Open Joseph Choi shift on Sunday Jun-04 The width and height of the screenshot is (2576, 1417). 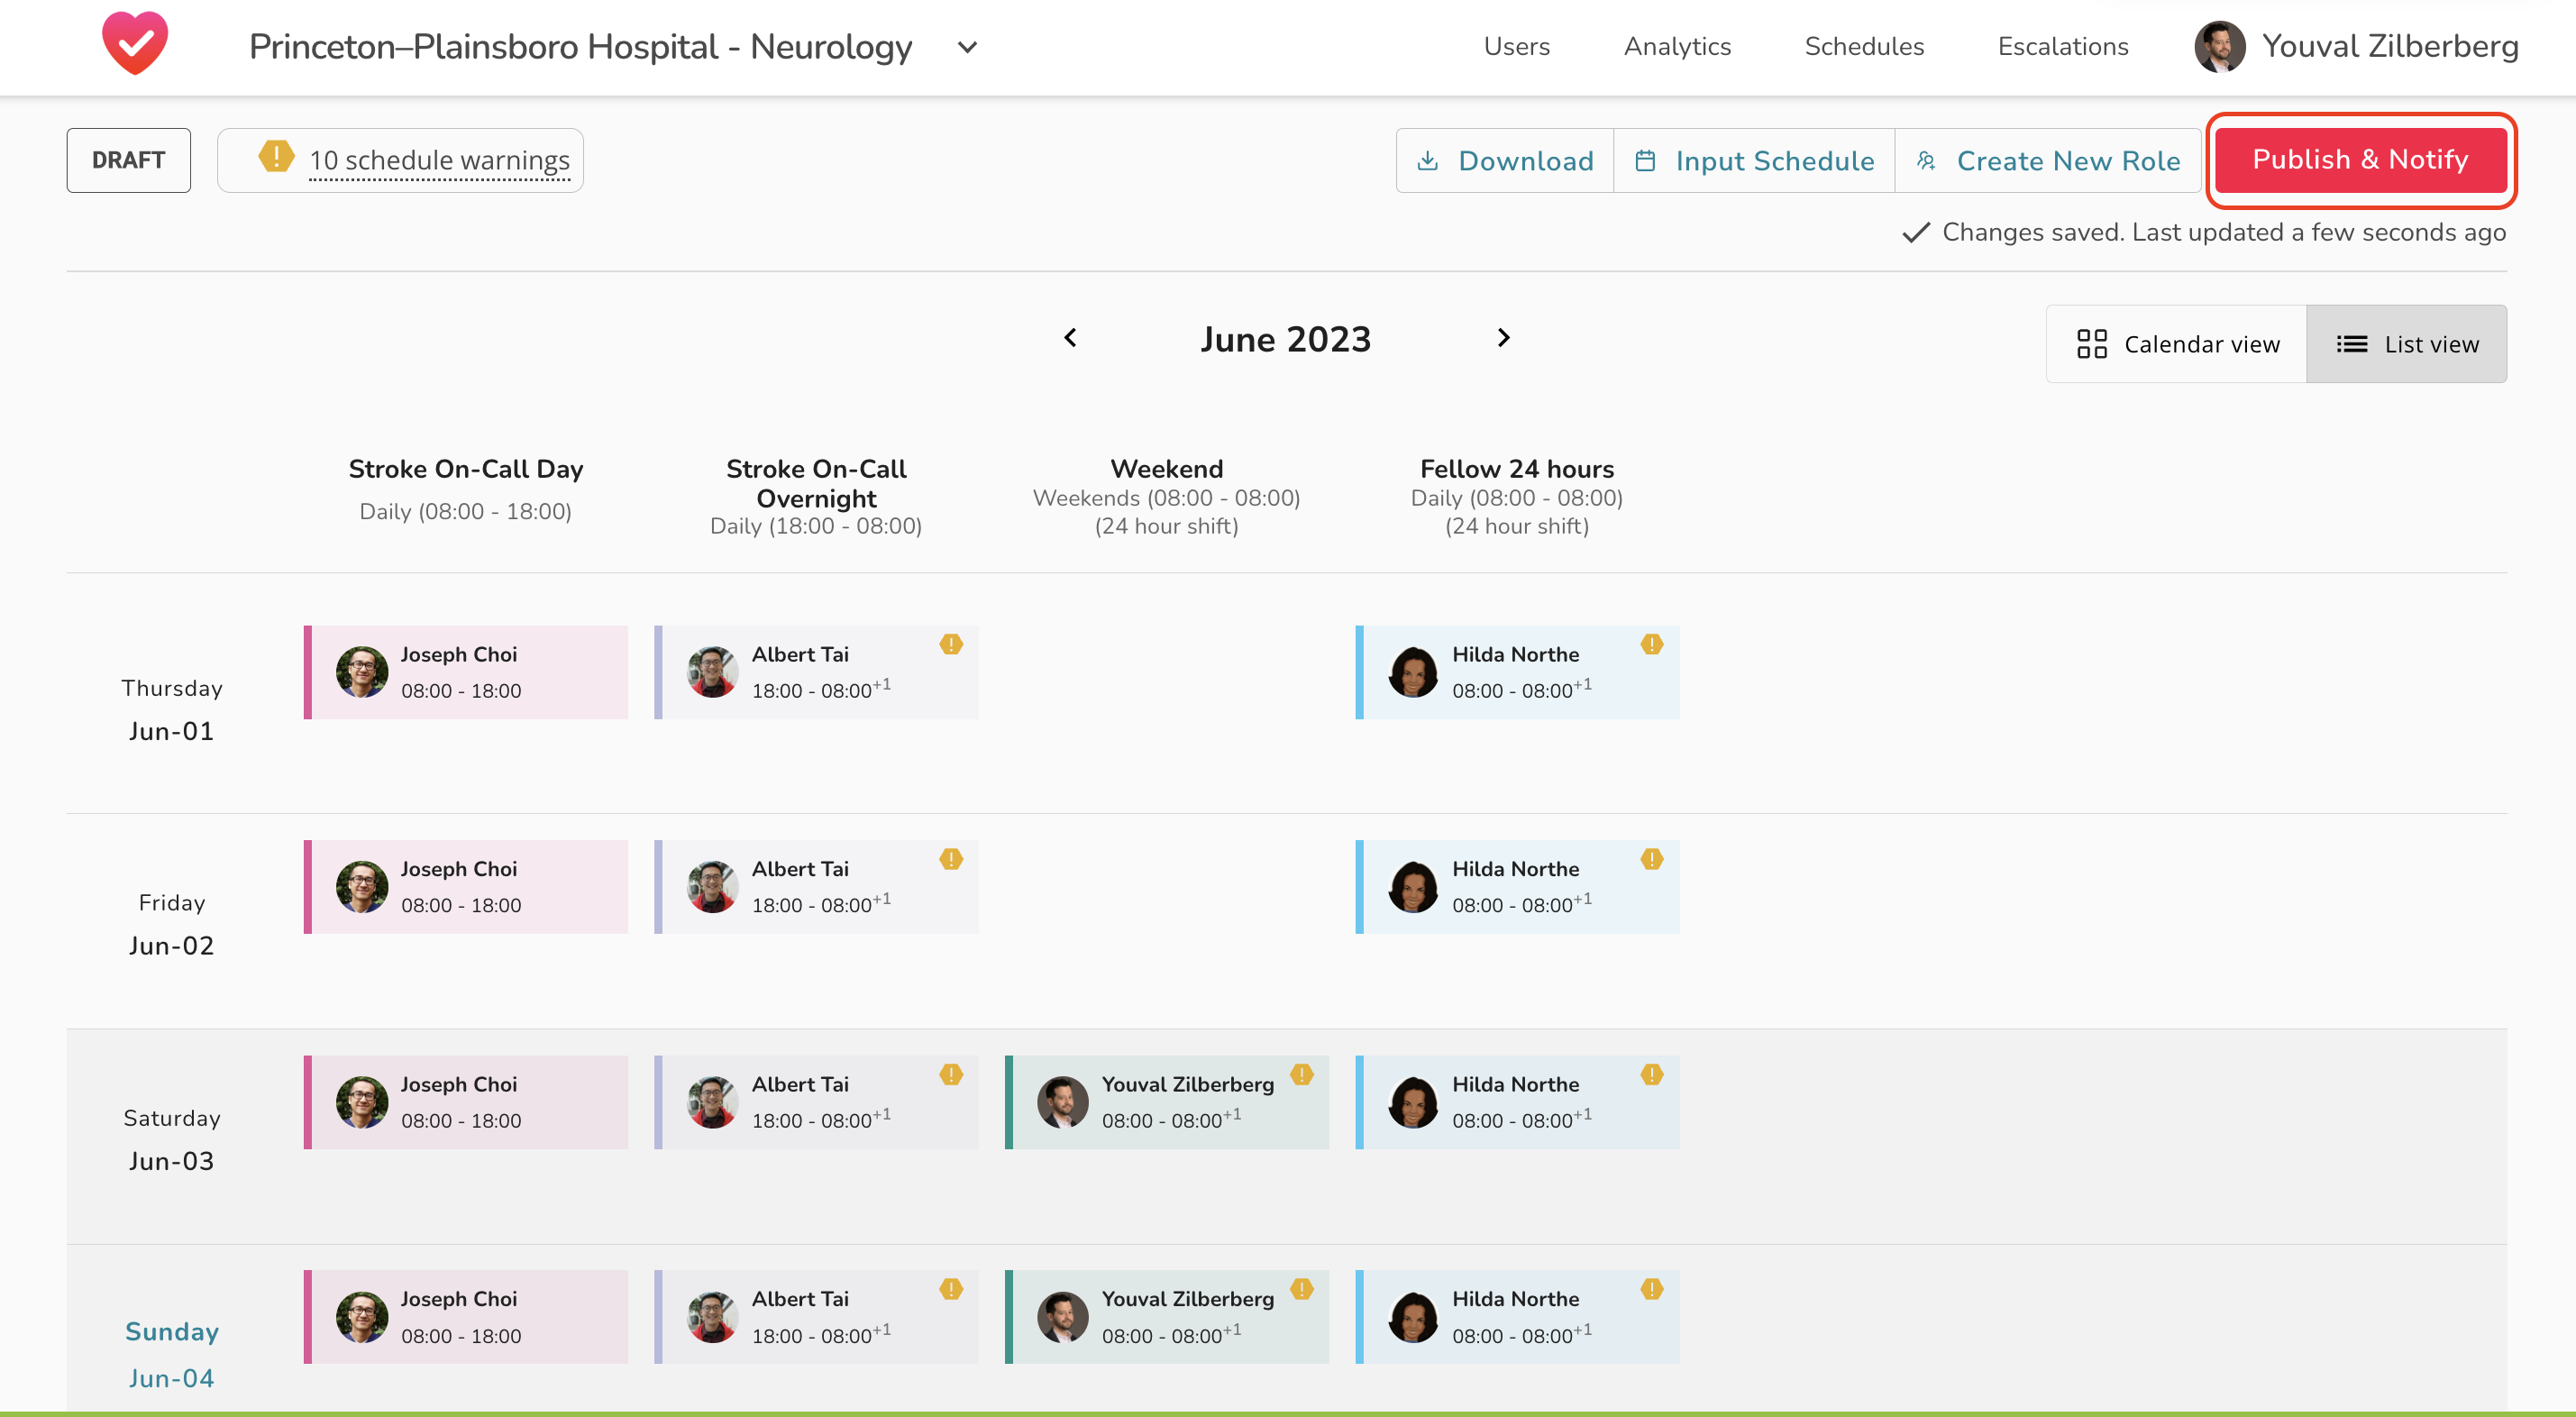pyautogui.click(x=466, y=1317)
